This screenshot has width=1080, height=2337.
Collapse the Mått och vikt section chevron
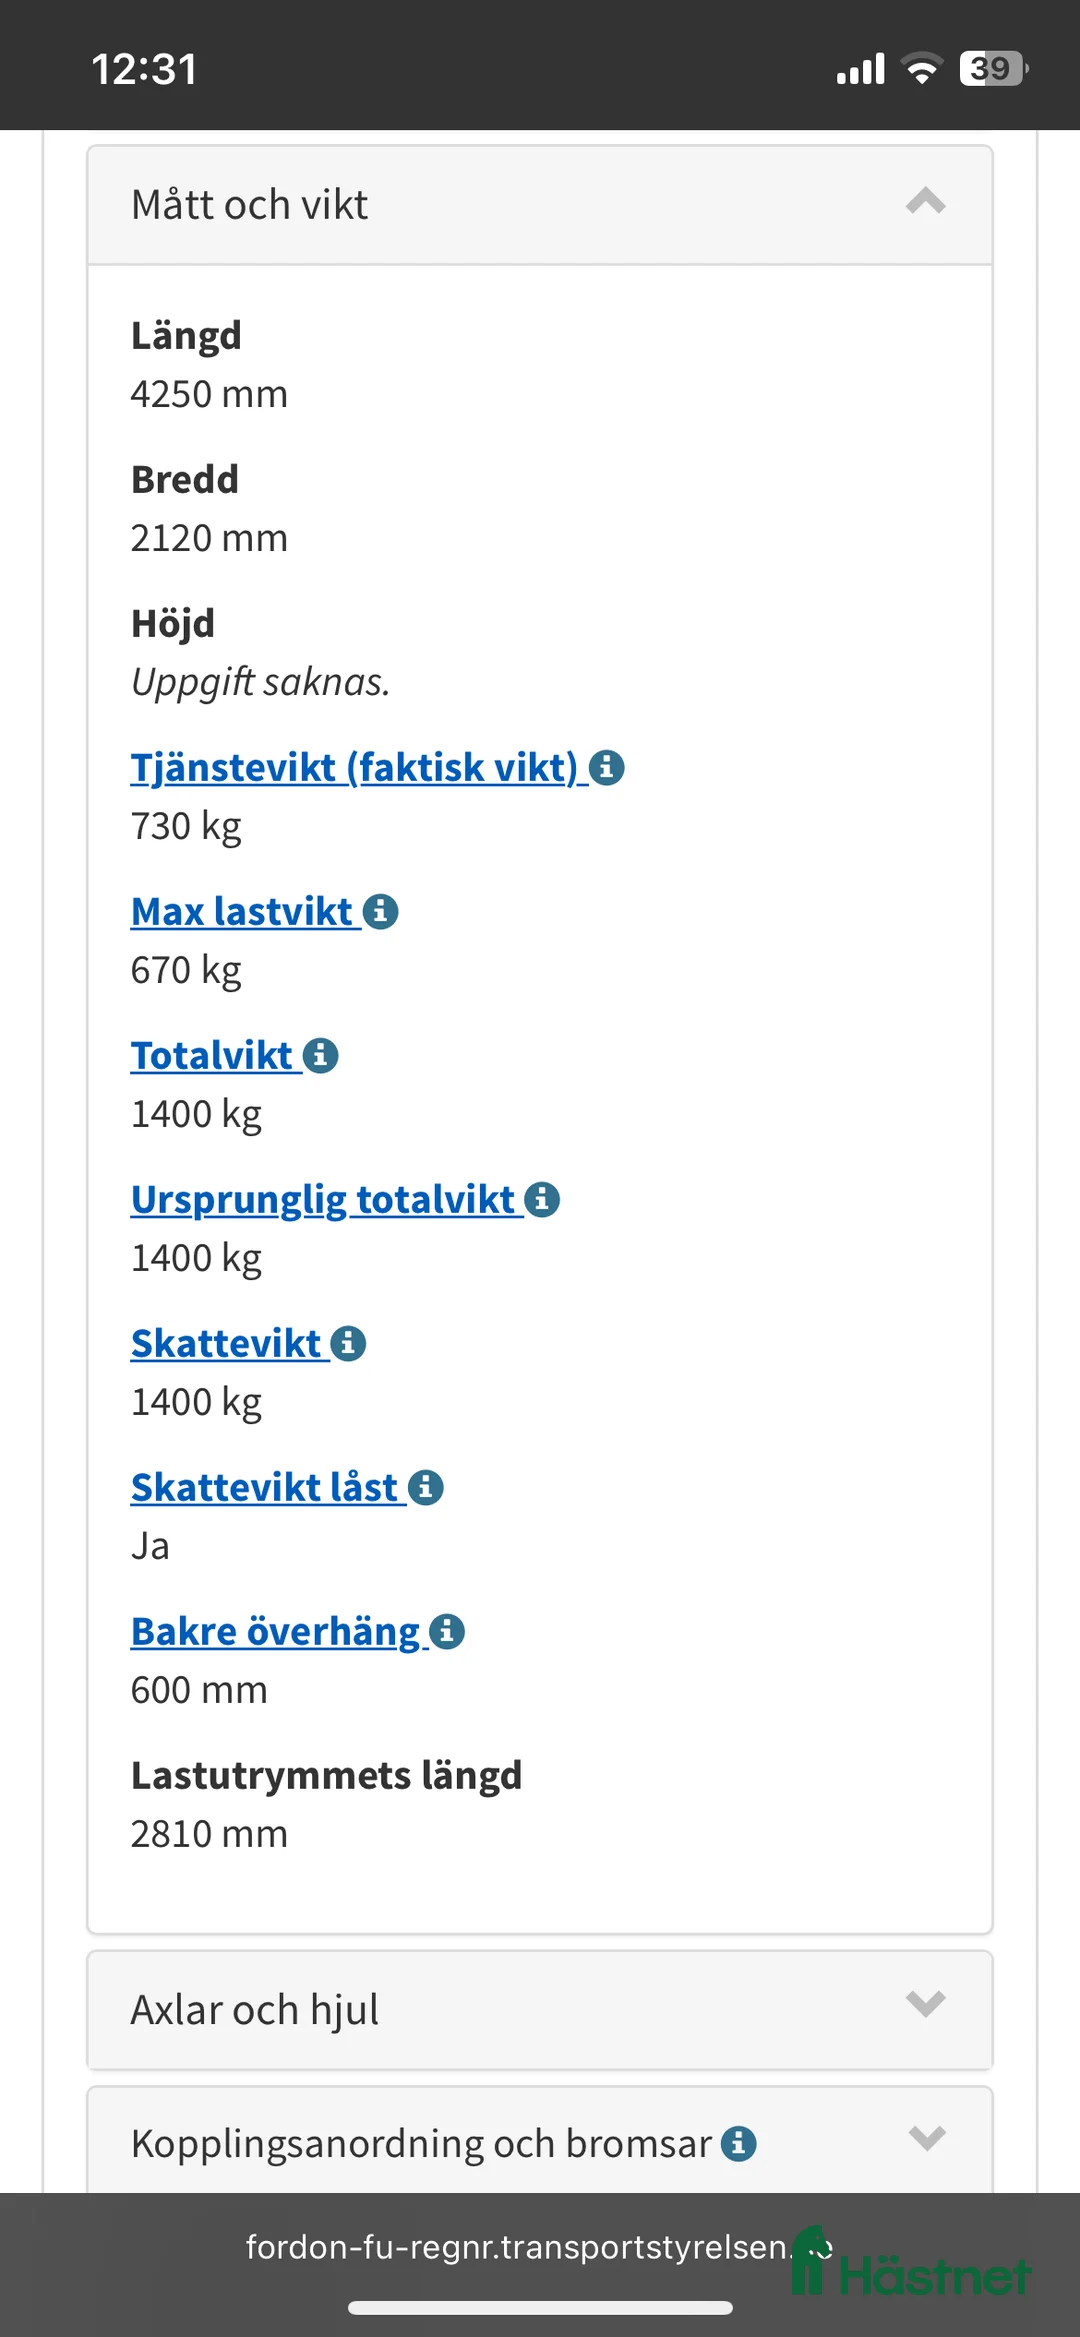925,203
